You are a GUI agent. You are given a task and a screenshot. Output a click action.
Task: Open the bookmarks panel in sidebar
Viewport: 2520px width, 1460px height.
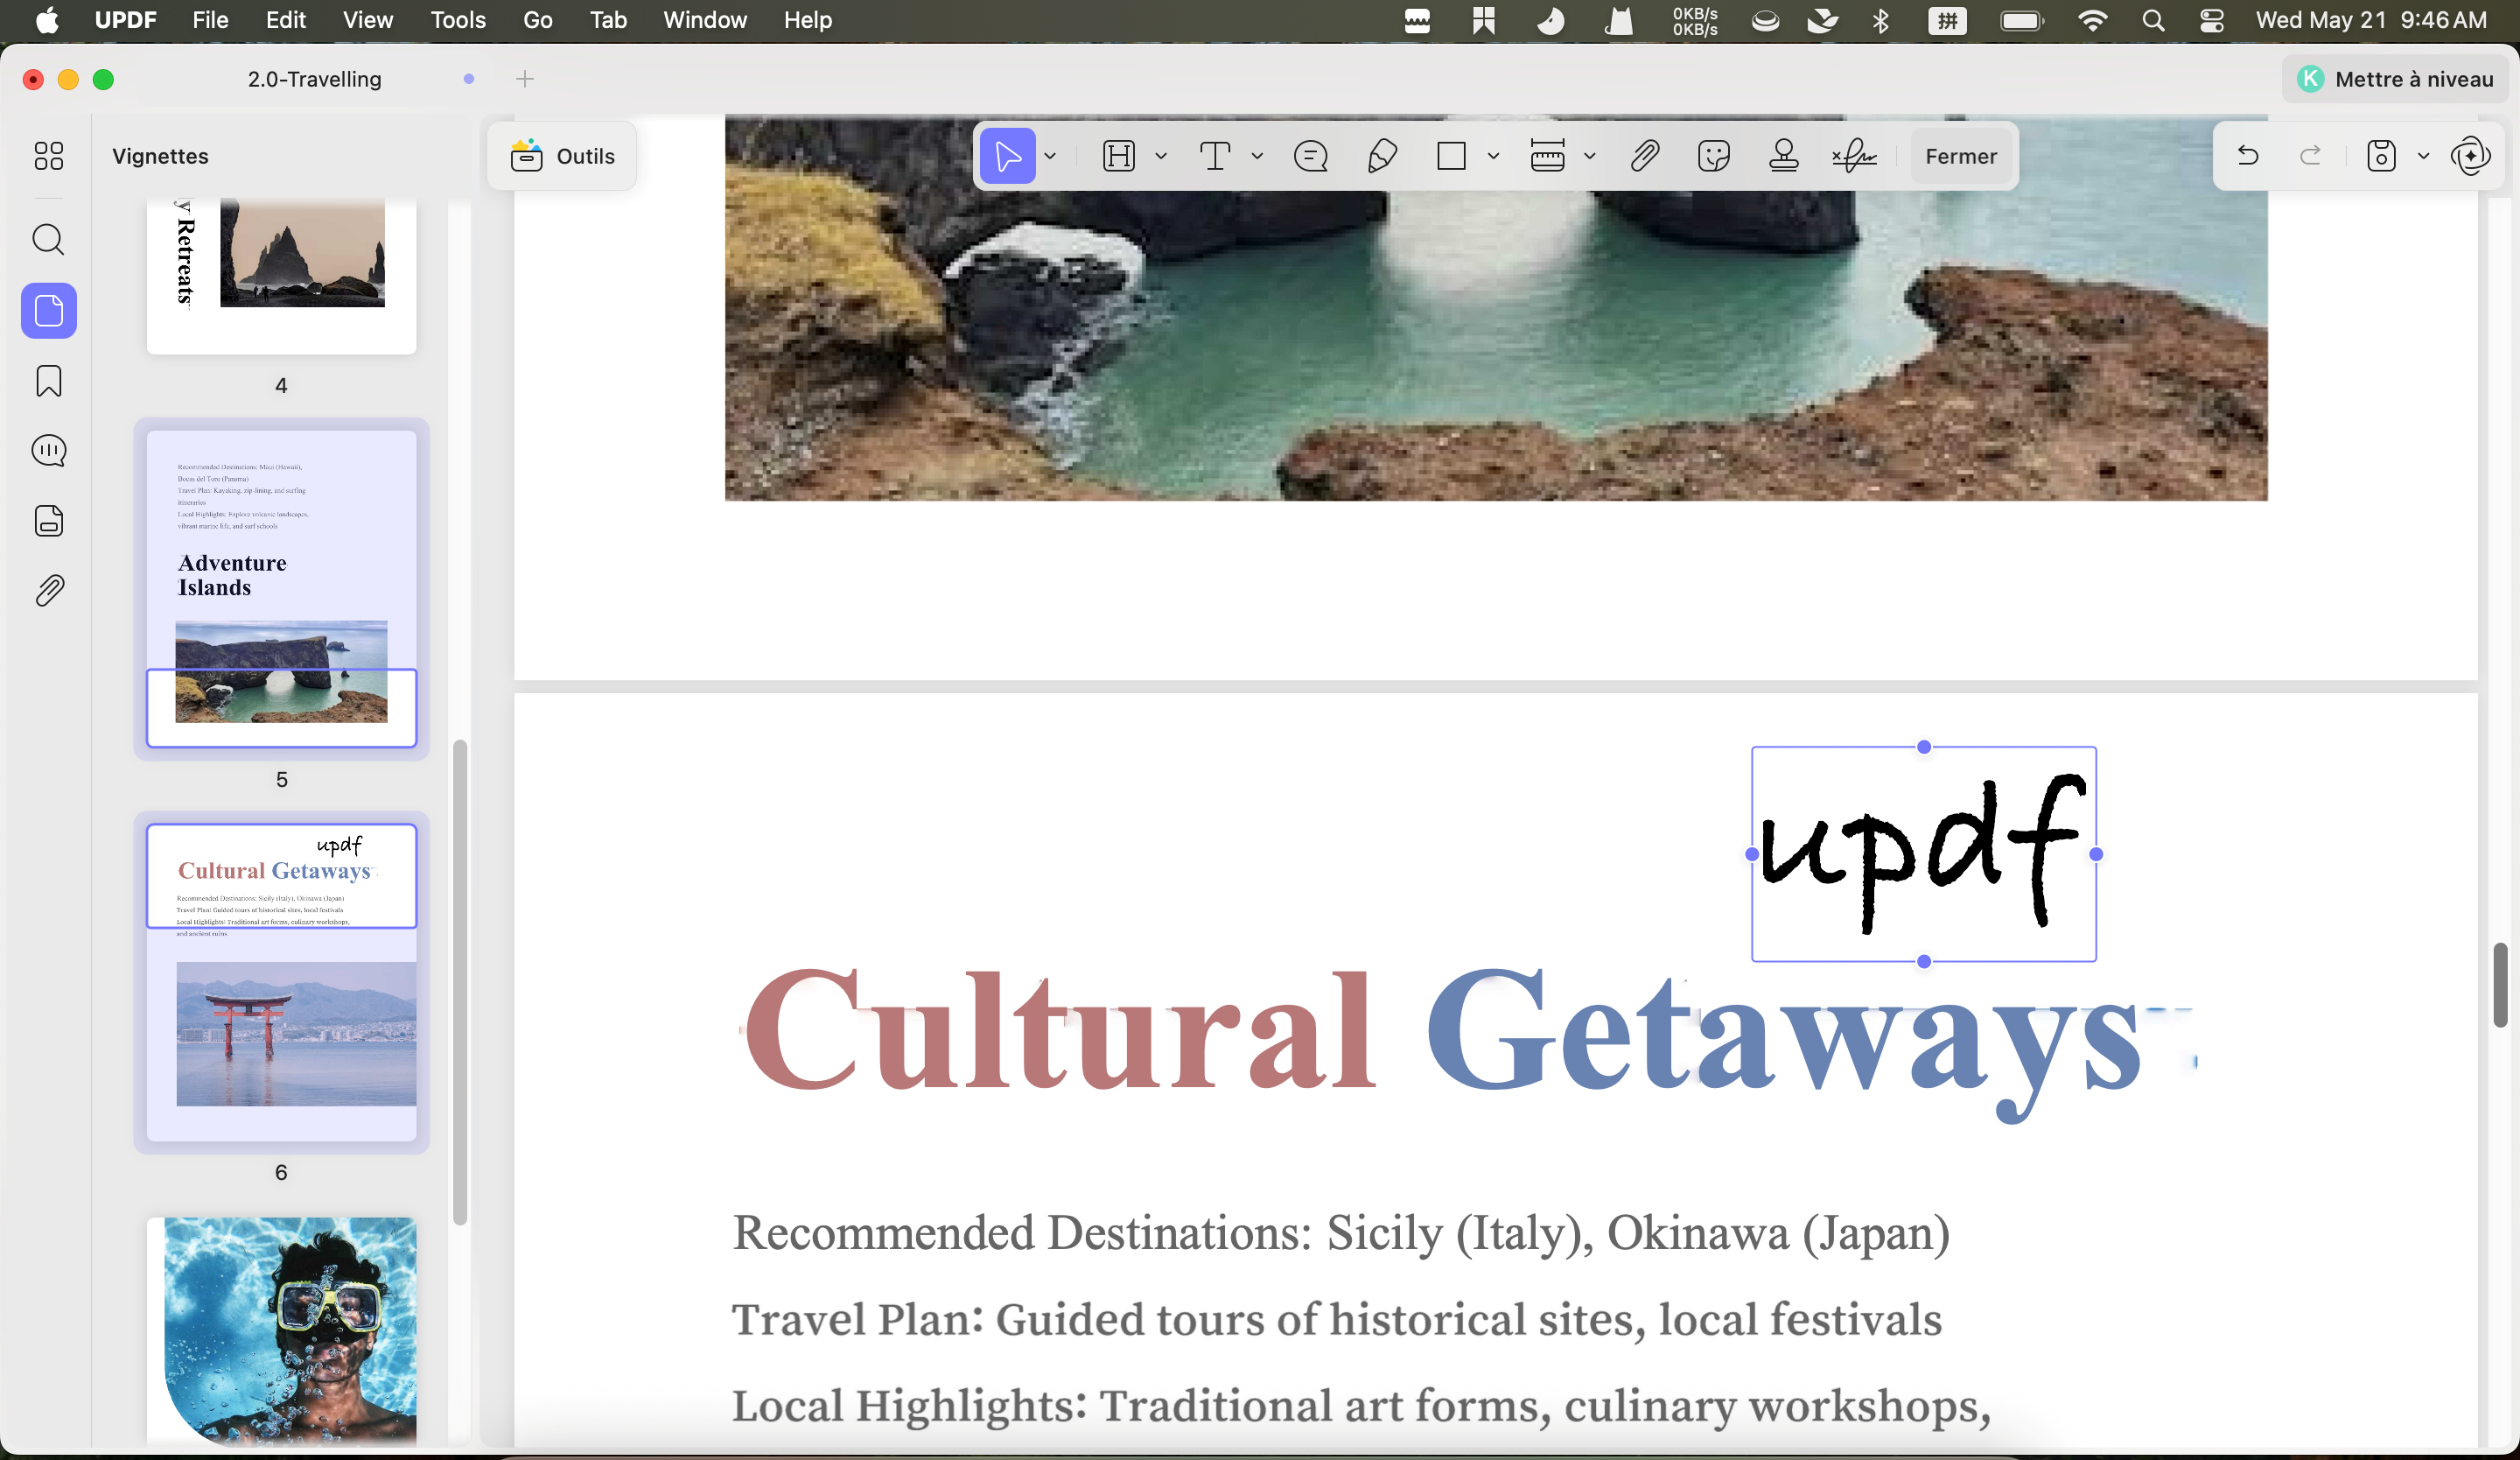pos(49,381)
